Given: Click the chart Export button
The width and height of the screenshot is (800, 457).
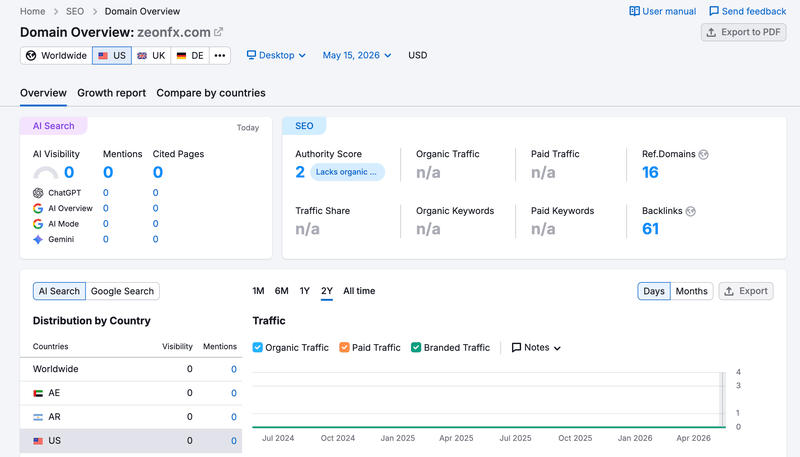Looking at the screenshot, I should pos(746,291).
